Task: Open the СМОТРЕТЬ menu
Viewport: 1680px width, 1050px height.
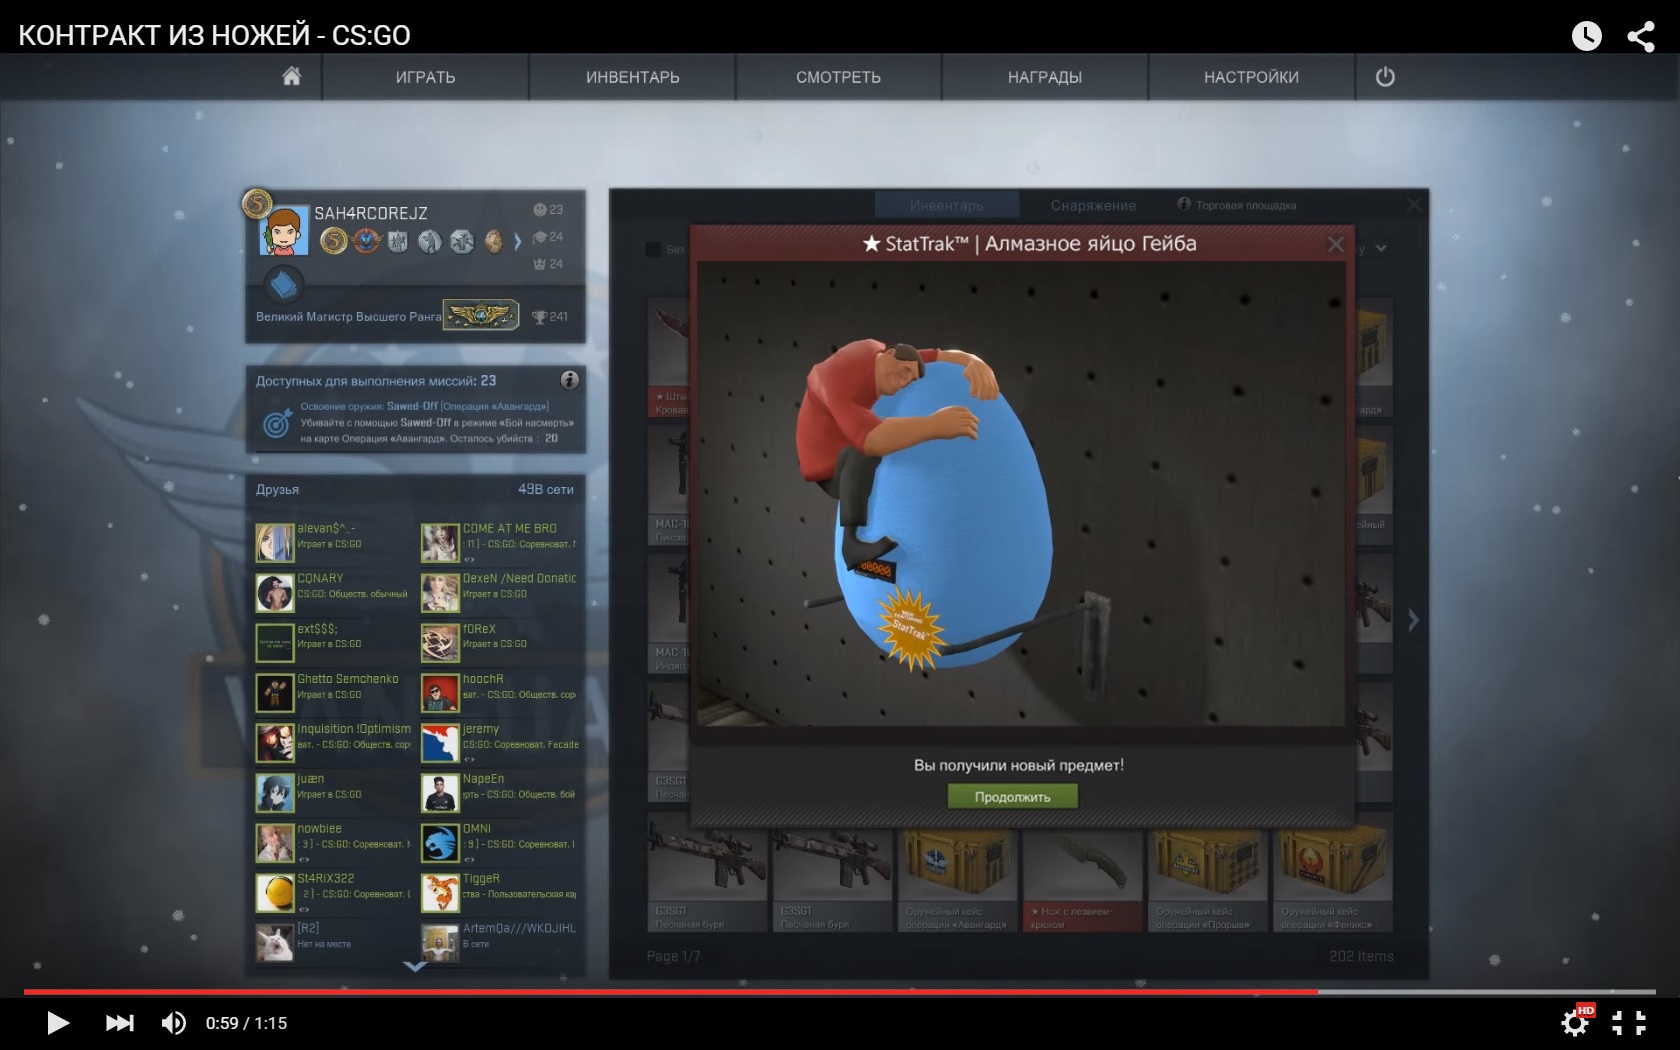Action: pyautogui.click(x=838, y=77)
